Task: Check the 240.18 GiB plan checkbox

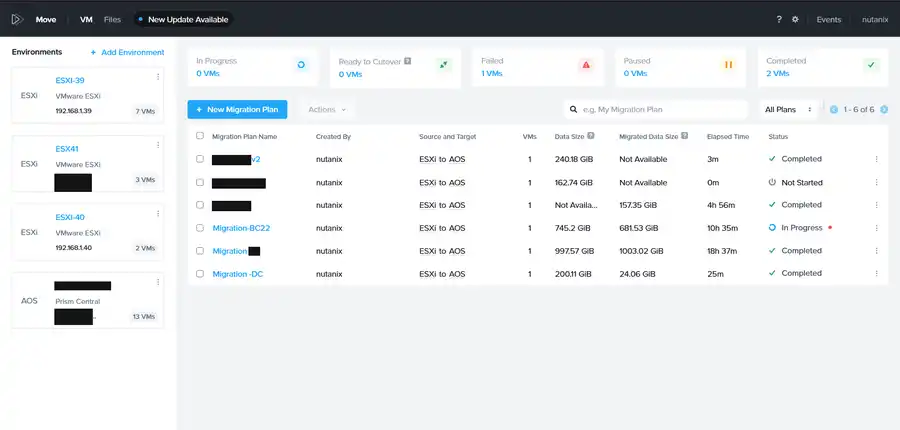Action: tap(200, 159)
